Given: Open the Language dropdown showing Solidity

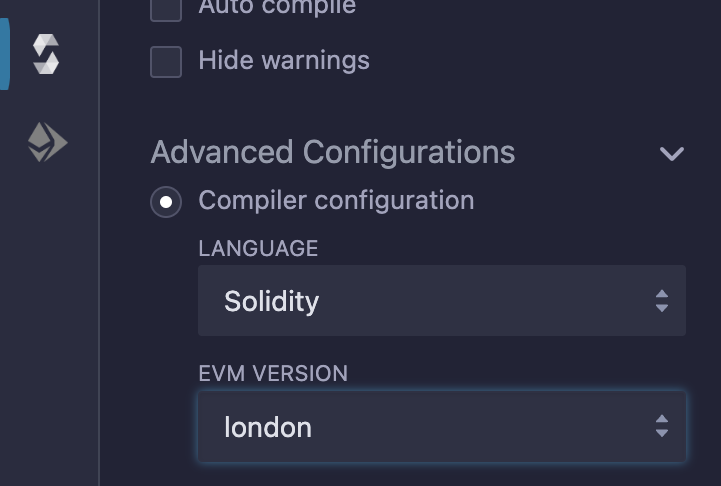Looking at the screenshot, I should click(x=440, y=301).
